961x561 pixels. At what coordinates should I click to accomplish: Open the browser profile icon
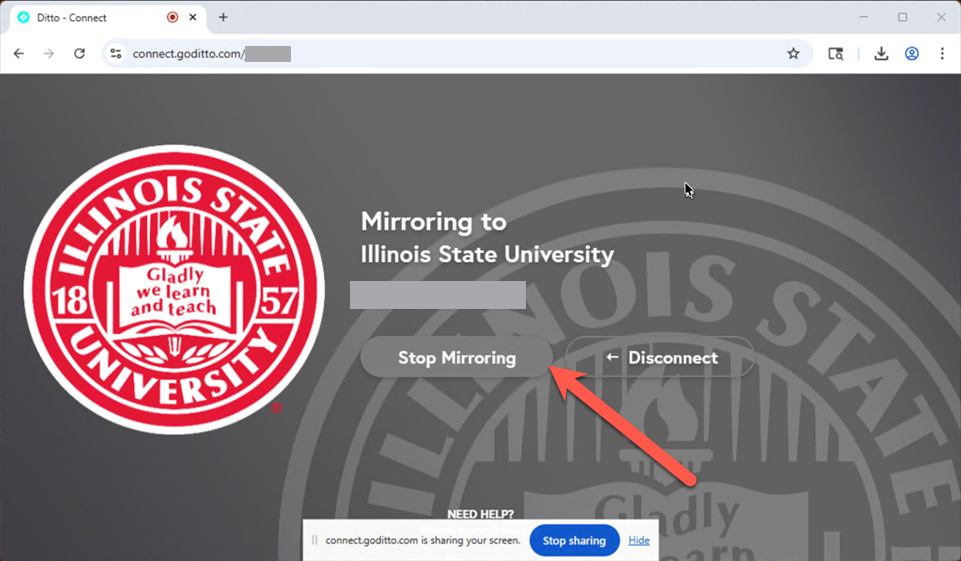(912, 54)
